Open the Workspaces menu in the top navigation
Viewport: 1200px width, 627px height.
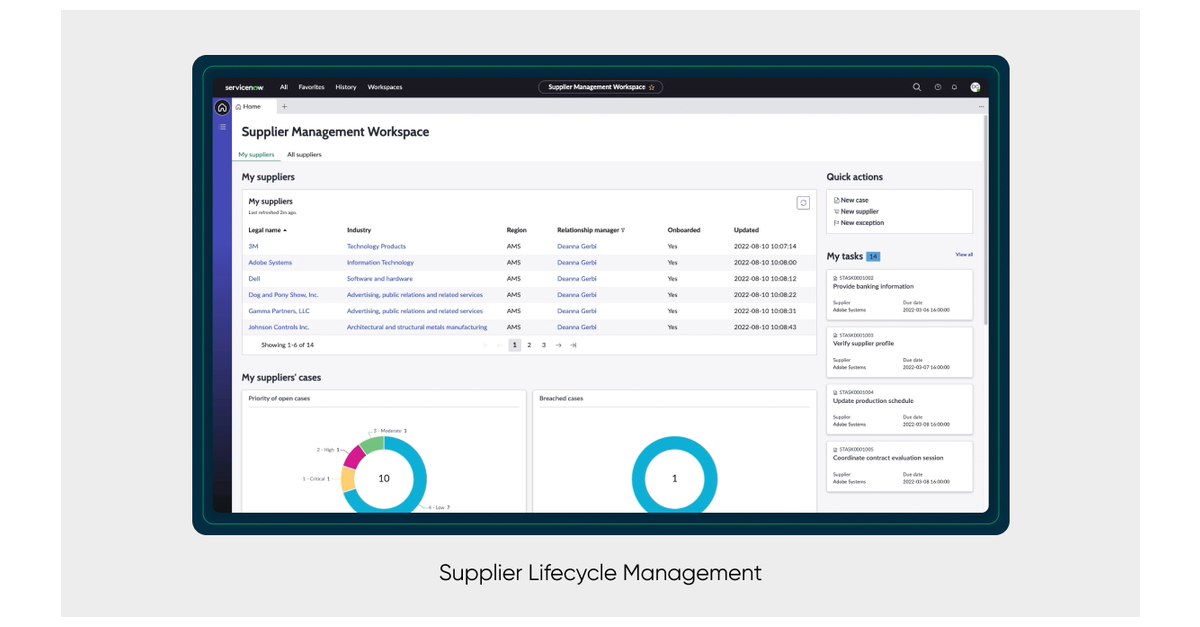coord(384,87)
